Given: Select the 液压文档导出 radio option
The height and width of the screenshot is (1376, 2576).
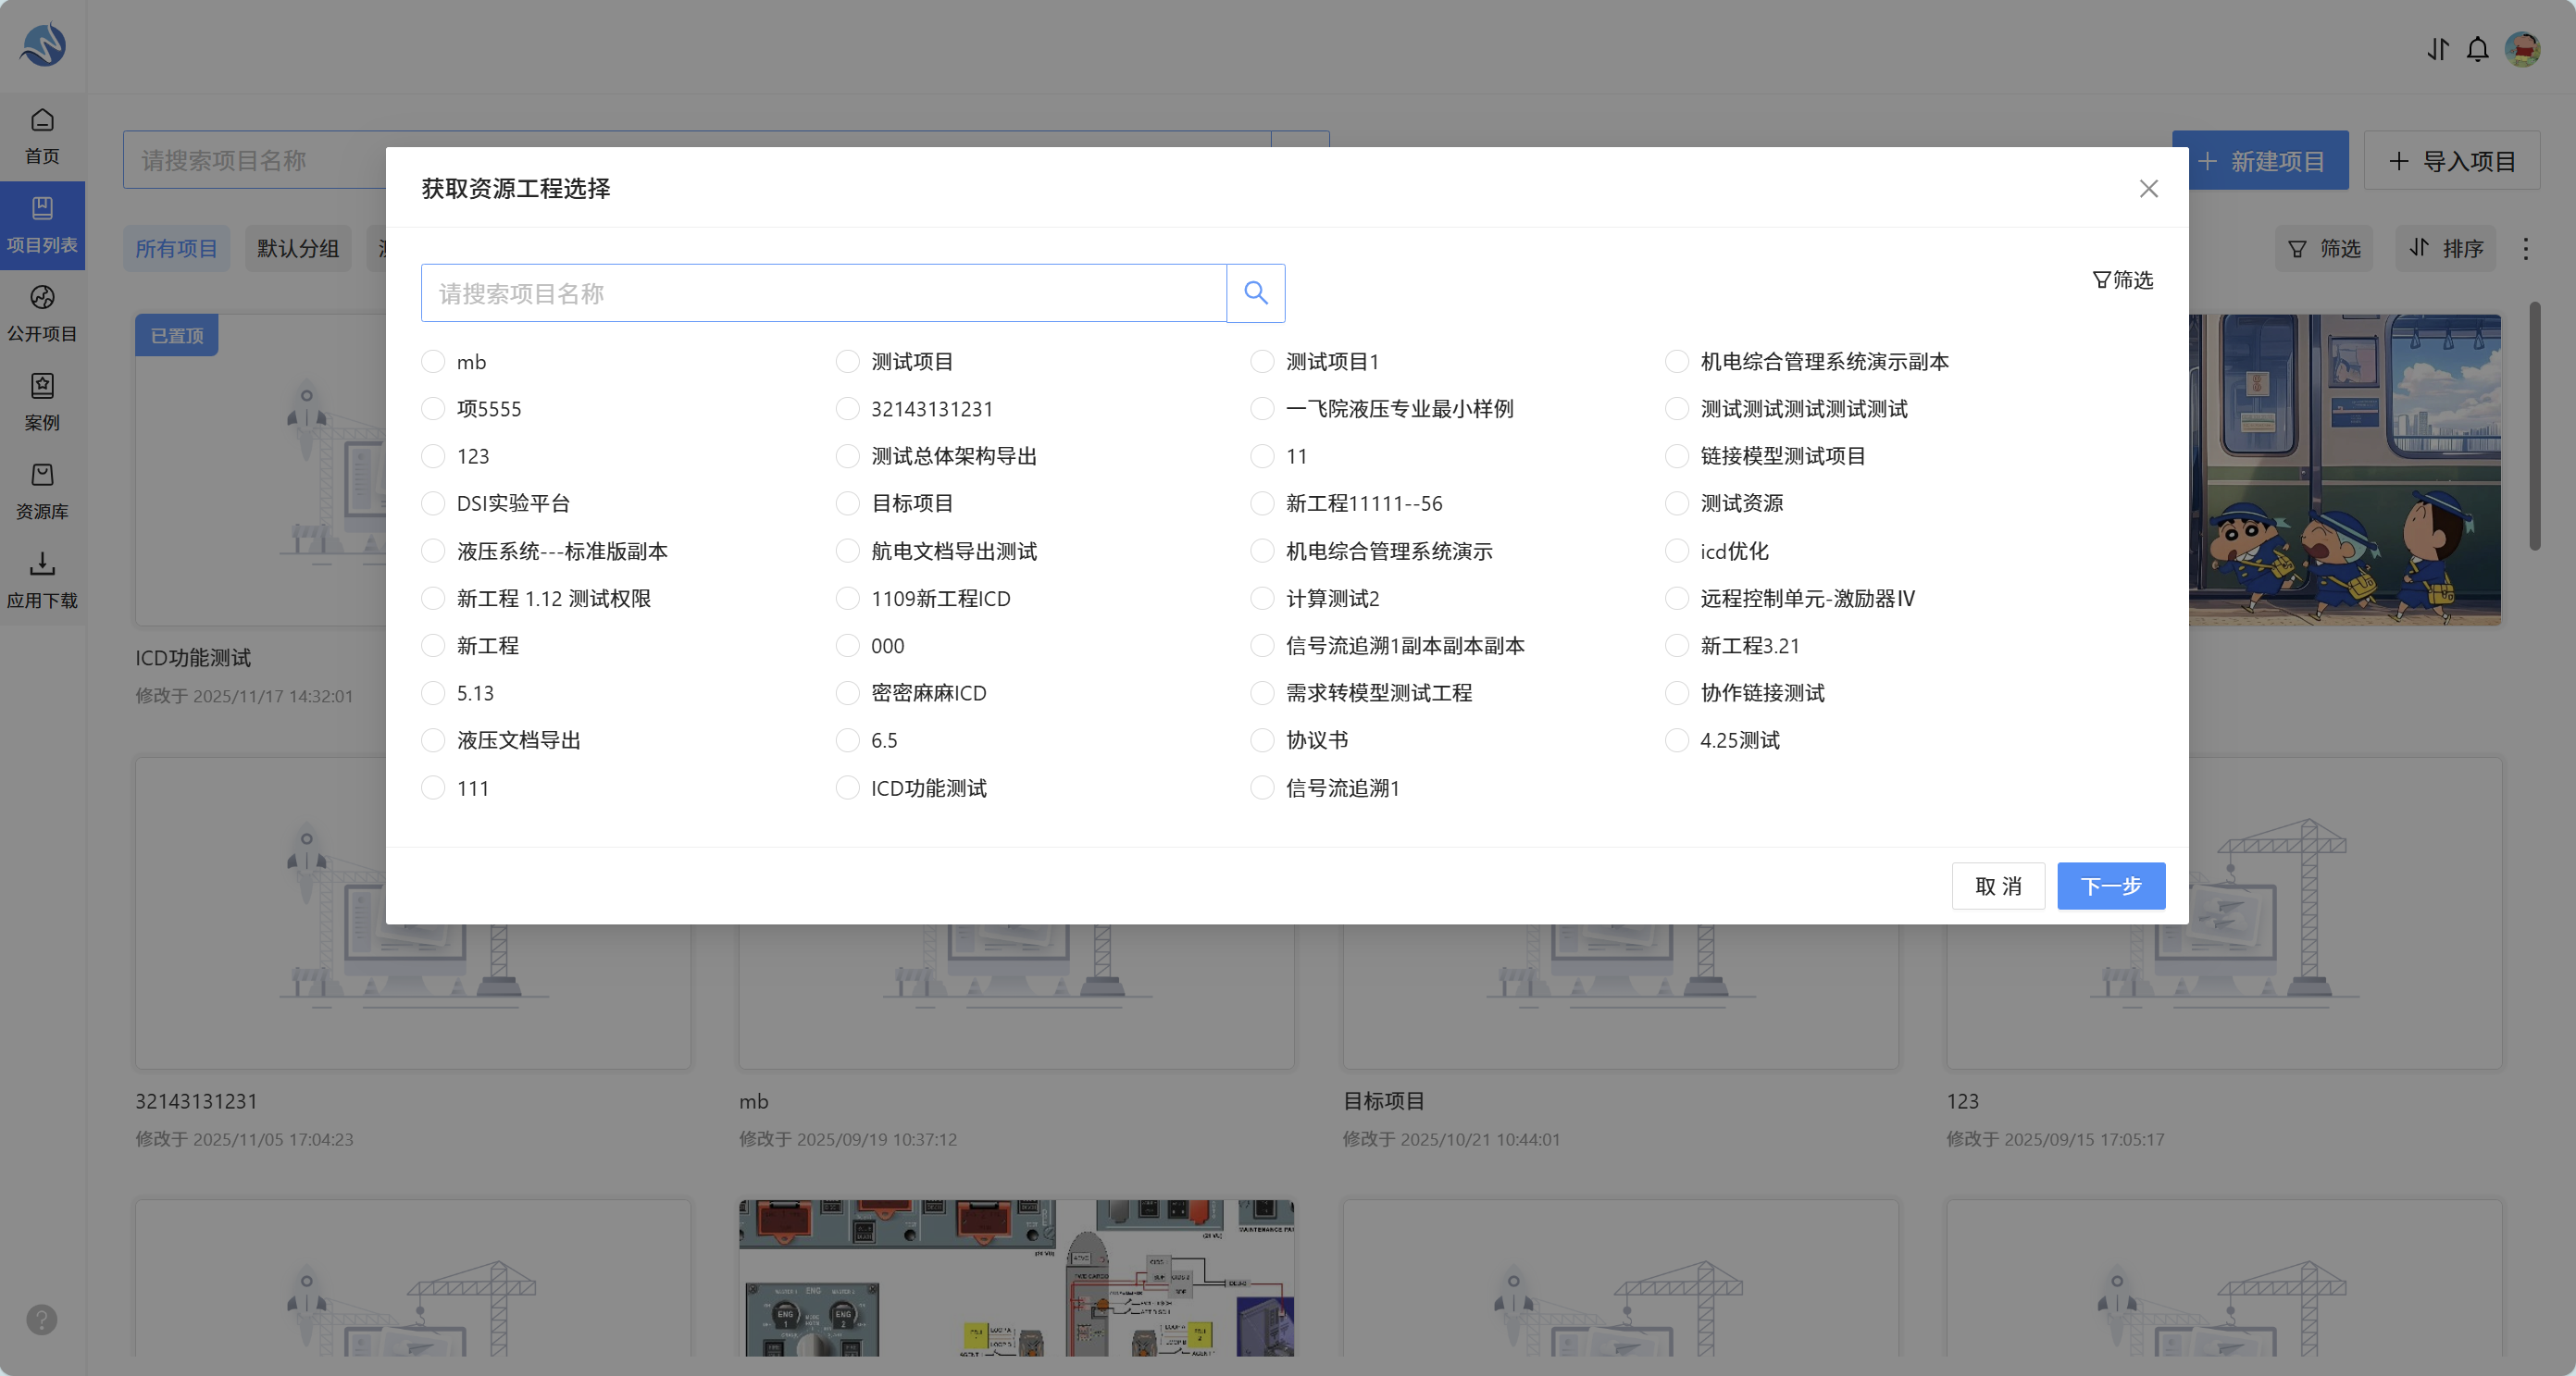Looking at the screenshot, I should coord(433,740).
